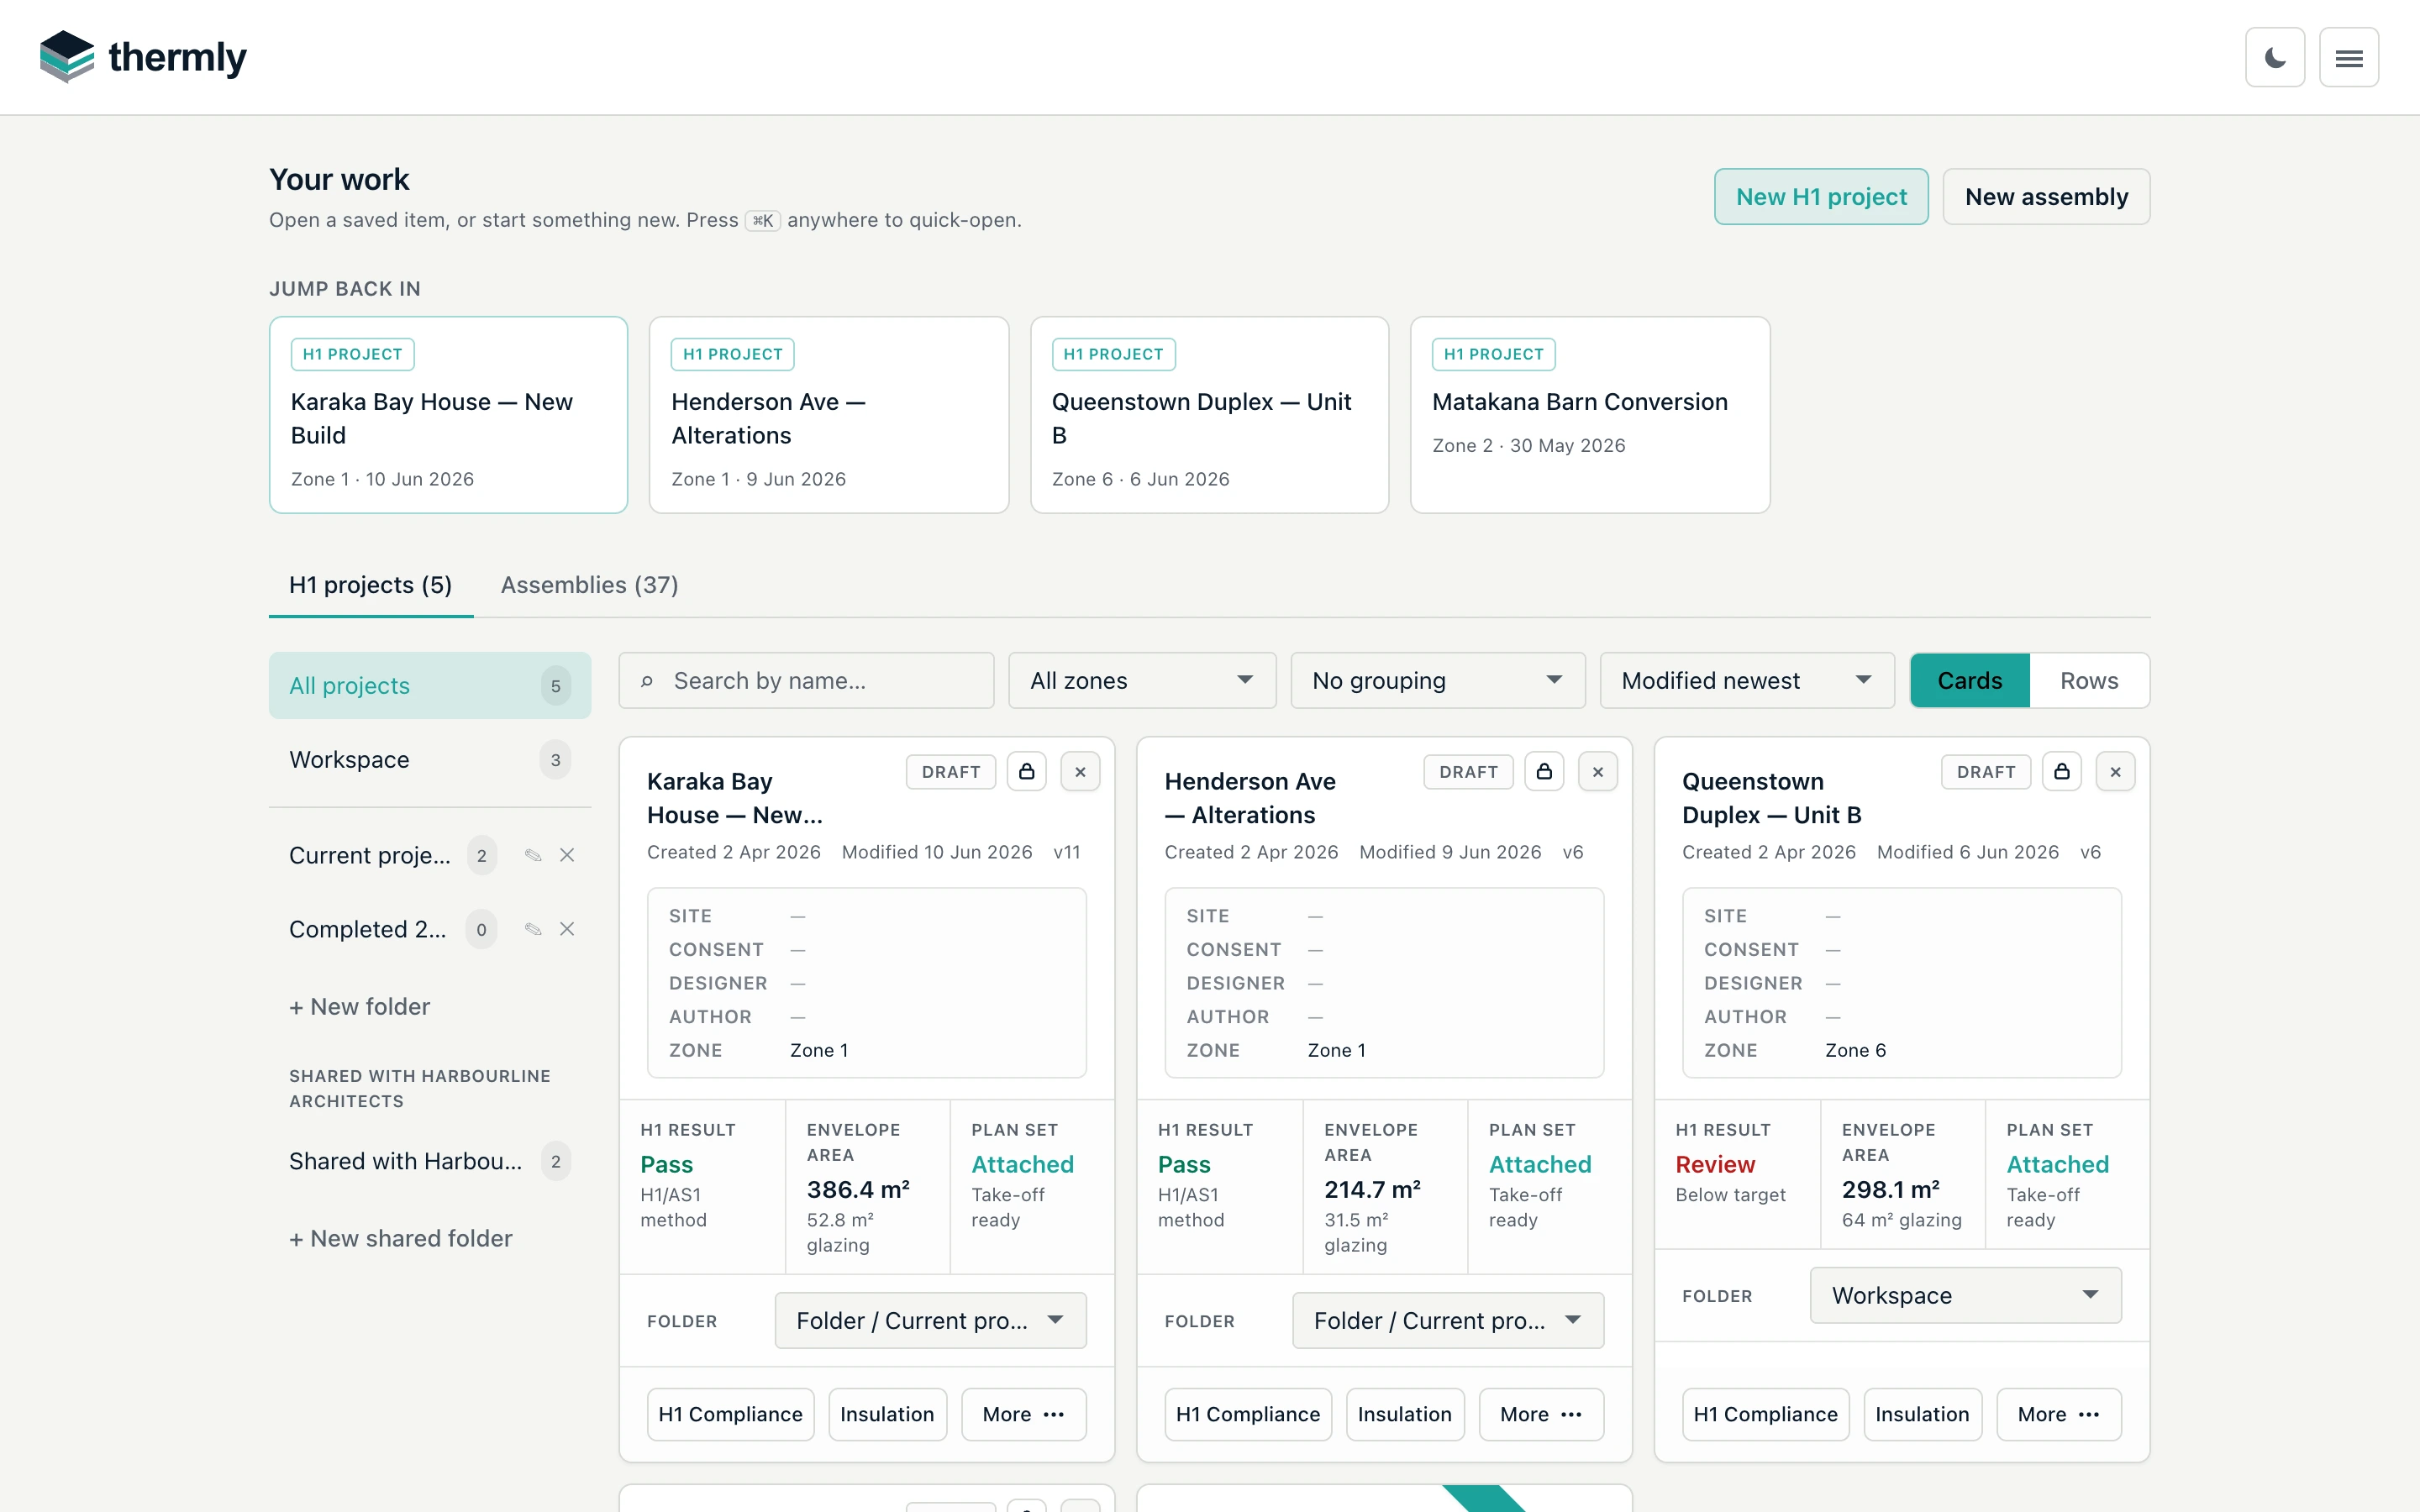Click the Karaka Bay House card title
Image resolution: width=2420 pixels, height=1512 pixels.
(x=735, y=798)
